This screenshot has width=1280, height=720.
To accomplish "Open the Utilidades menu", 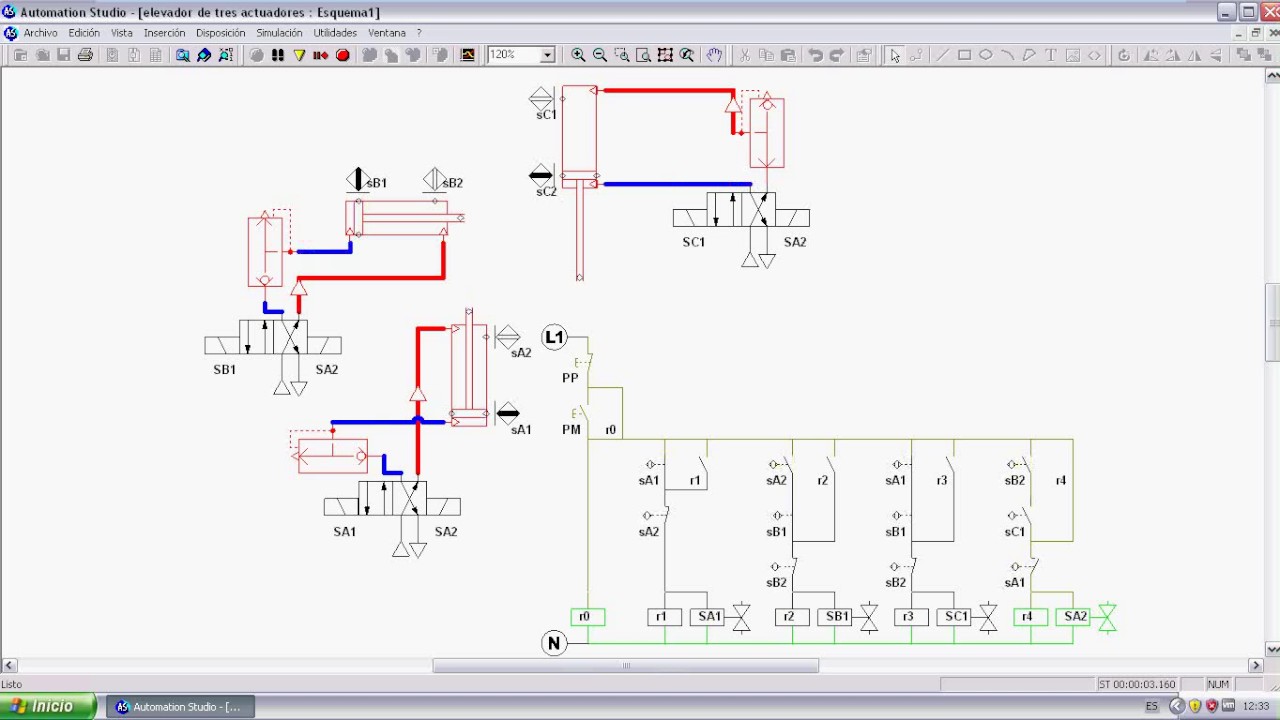I will tap(335, 33).
